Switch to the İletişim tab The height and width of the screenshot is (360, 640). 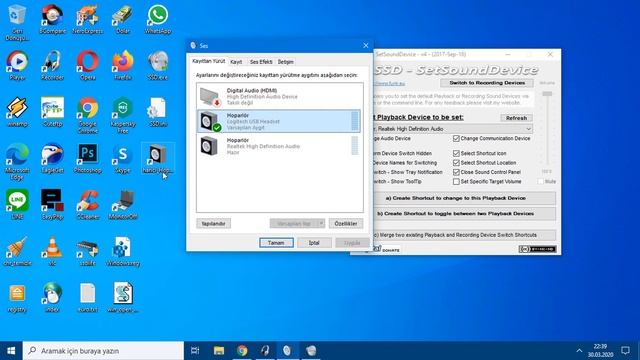click(x=285, y=62)
